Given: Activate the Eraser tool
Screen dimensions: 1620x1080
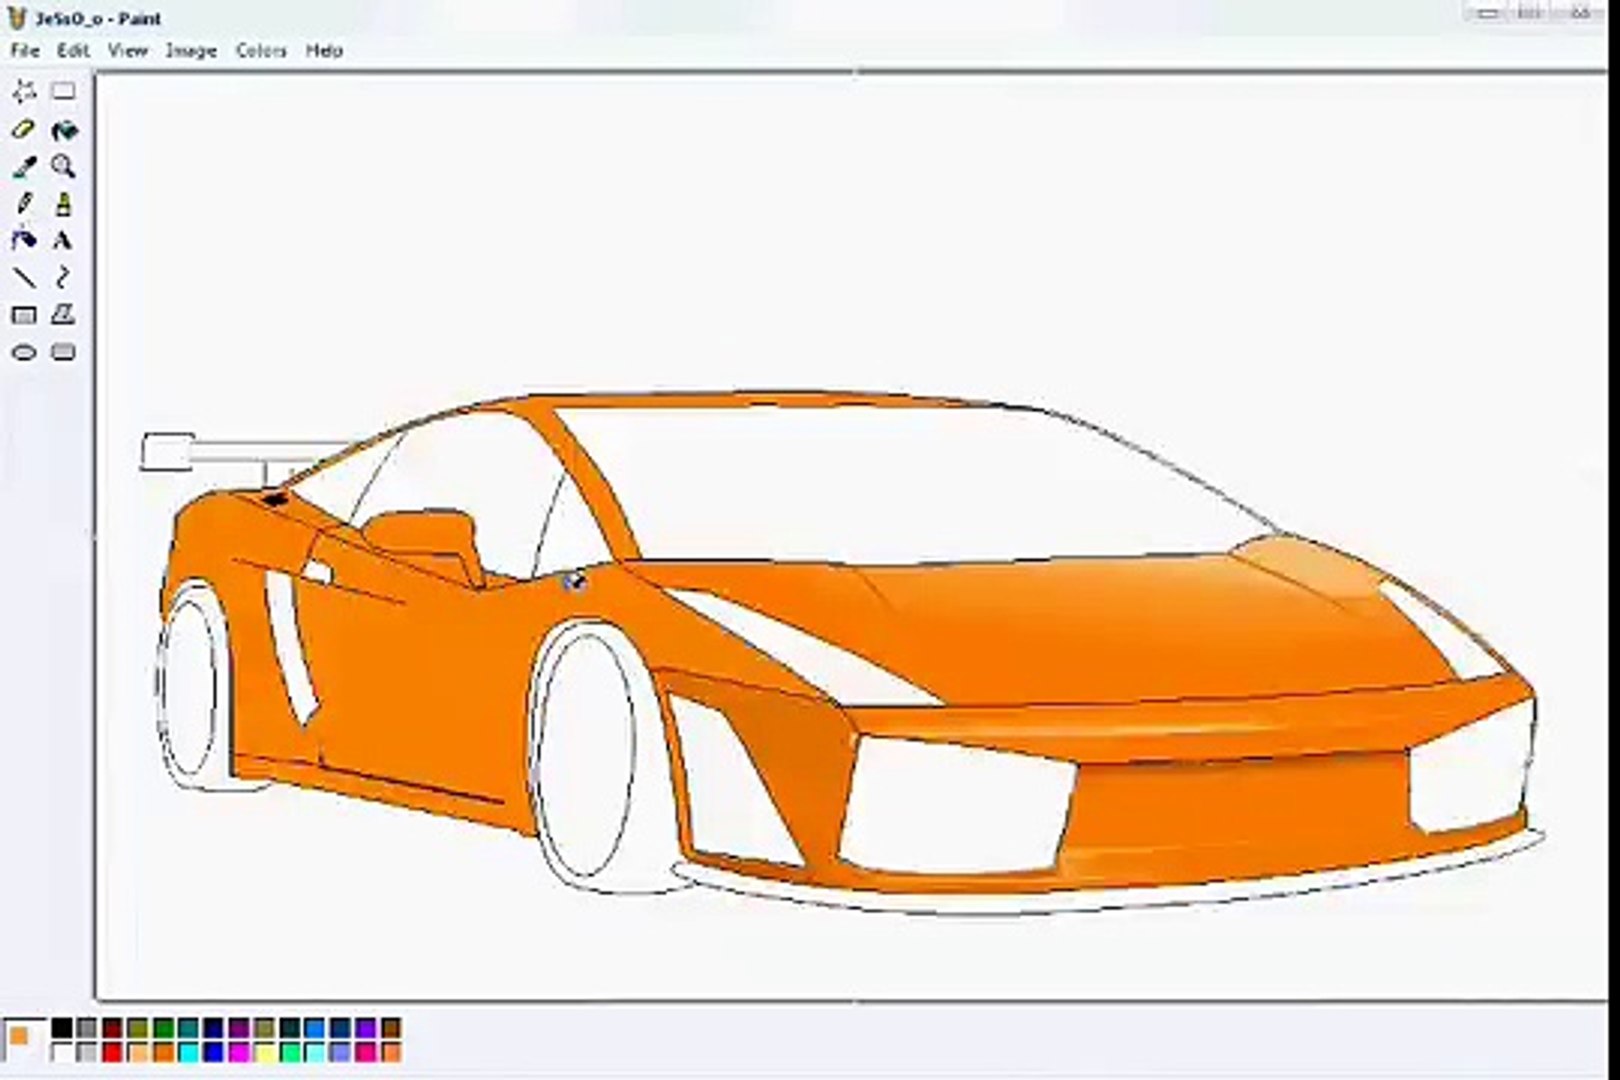Looking at the screenshot, I should 25,128.
